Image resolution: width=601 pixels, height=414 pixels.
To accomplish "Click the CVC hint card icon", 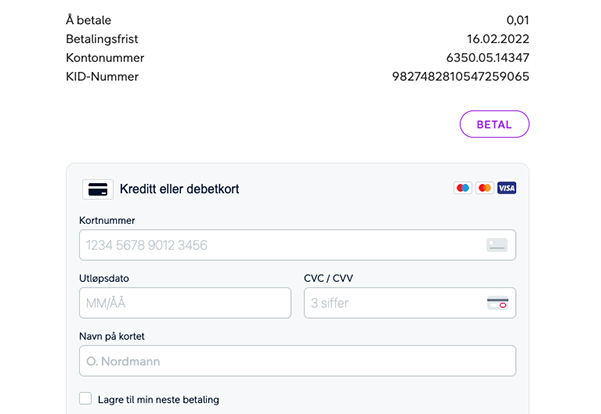I will (498, 303).
